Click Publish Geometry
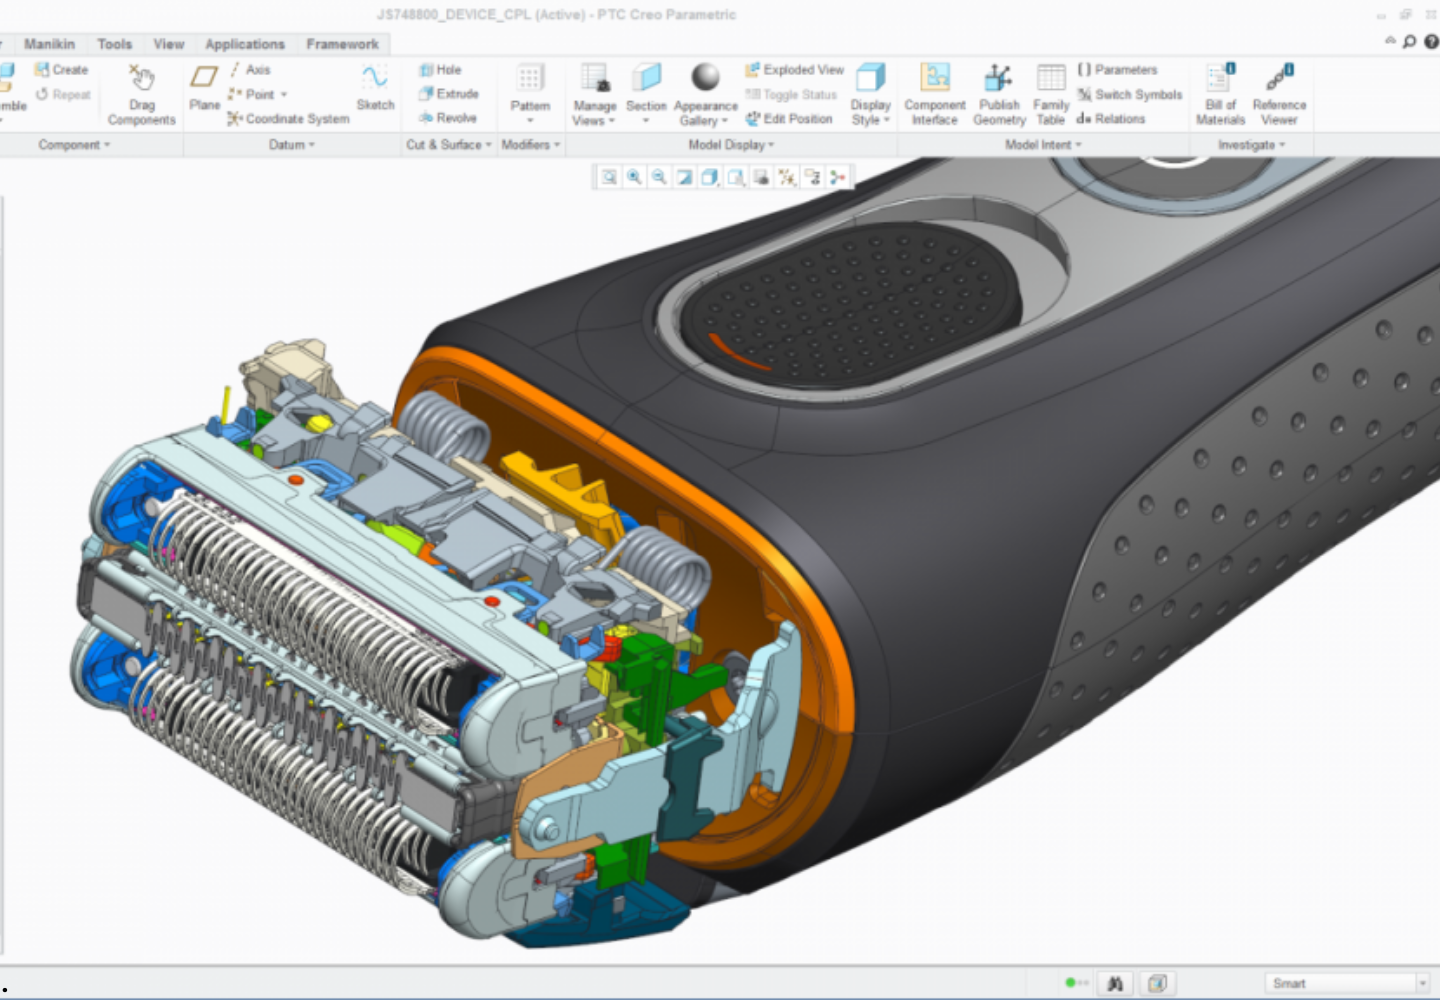The height and width of the screenshot is (1000, 1440). click(999, 95)
